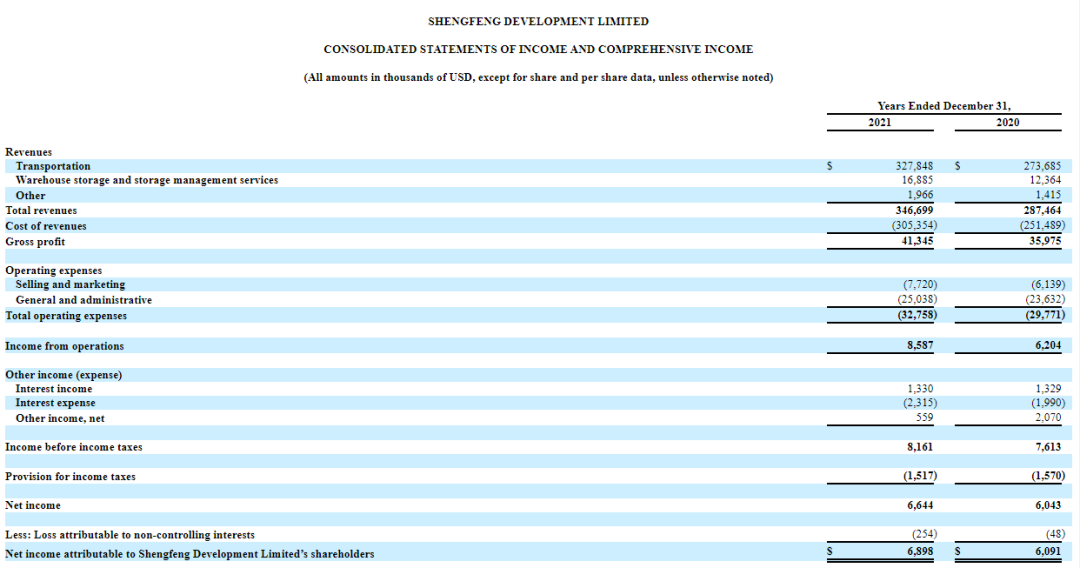Select Interest income 2020 value 1,329
This screenshot has width=1080, height=568.
(1048, 389)
